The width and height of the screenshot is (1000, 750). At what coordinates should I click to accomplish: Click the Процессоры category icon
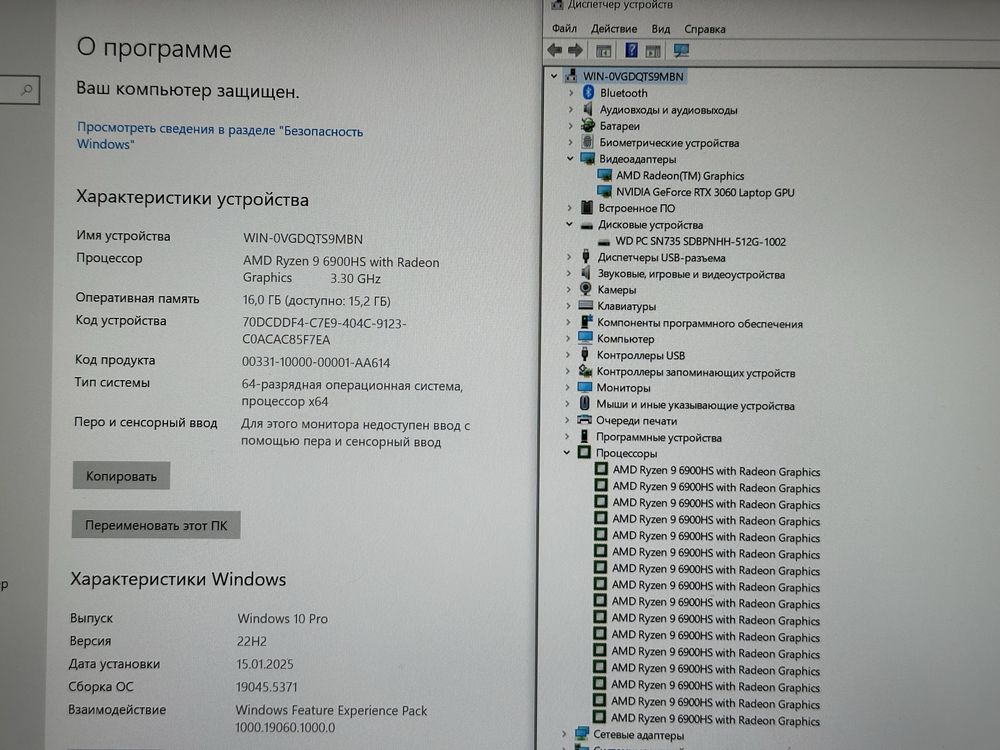point(584,452)
